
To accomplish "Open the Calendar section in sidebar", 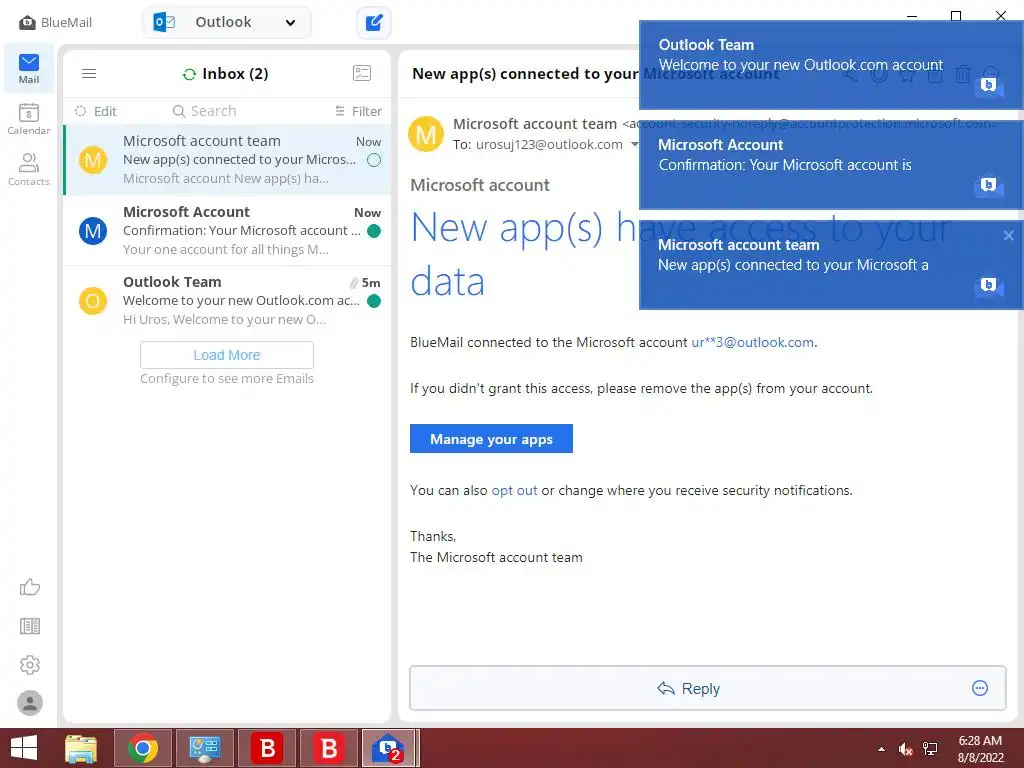I will (x=29, y=119).
